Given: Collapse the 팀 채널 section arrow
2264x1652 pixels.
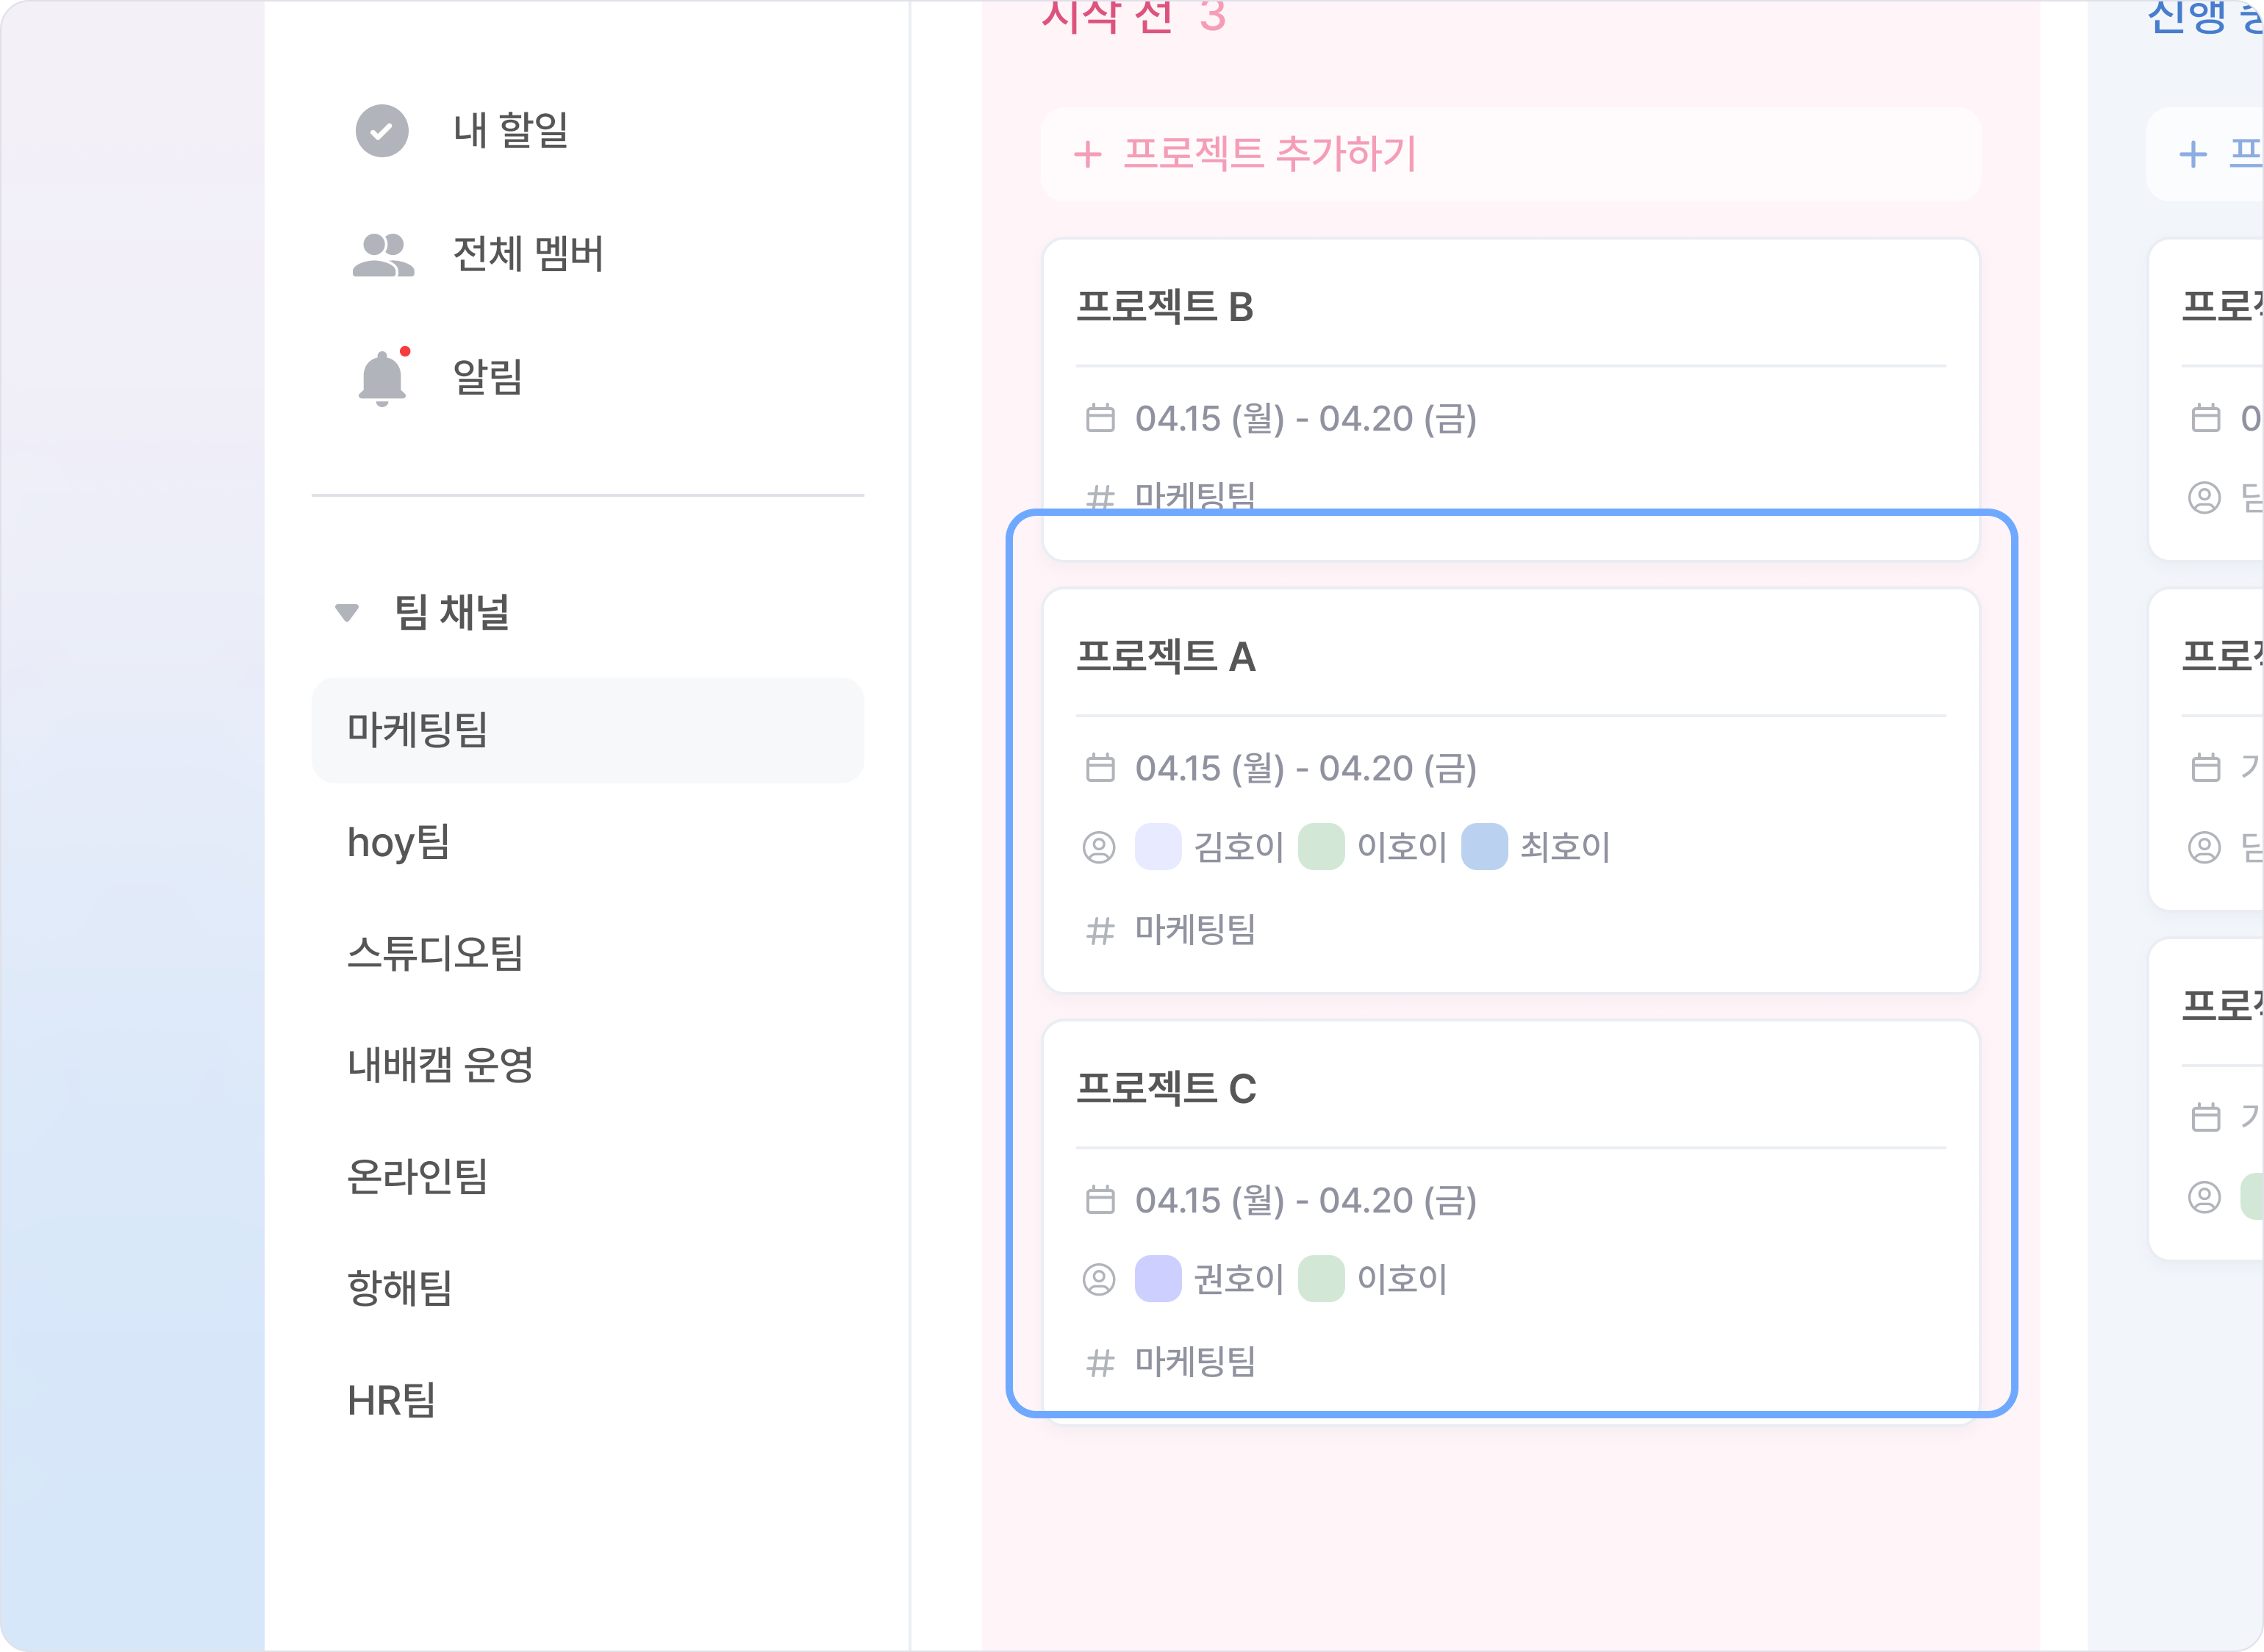Looking at the screenshot, I should point(347,612).
